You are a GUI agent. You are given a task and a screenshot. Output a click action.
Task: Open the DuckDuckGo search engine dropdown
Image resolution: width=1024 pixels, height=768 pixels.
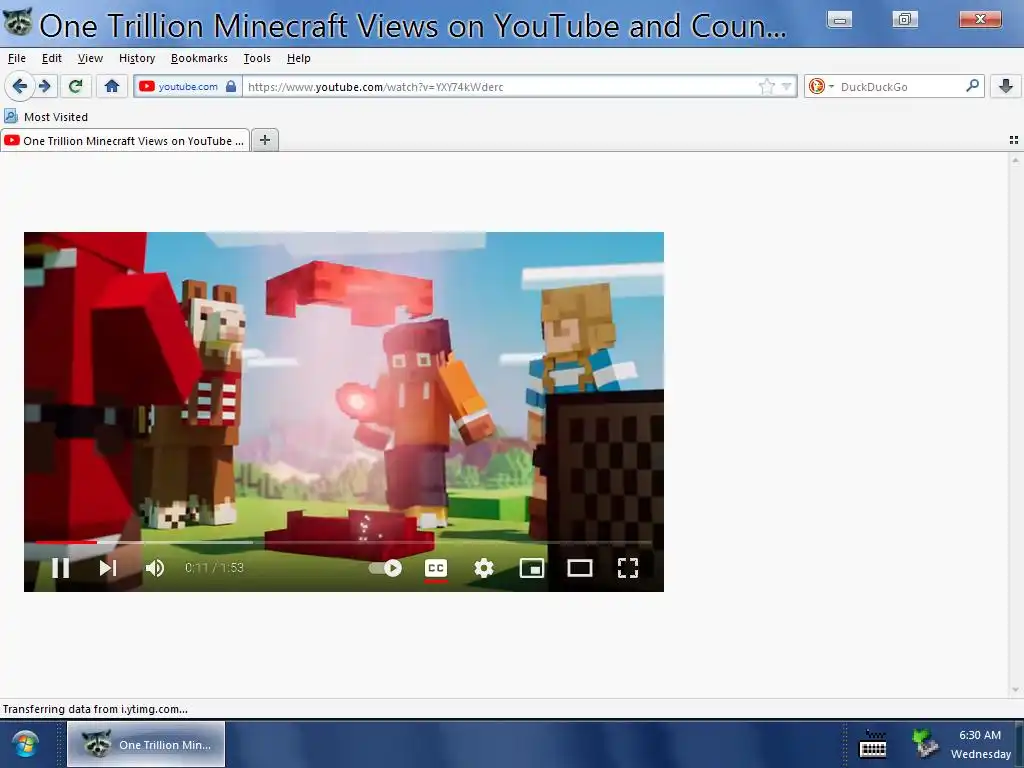tap(820, 86)
